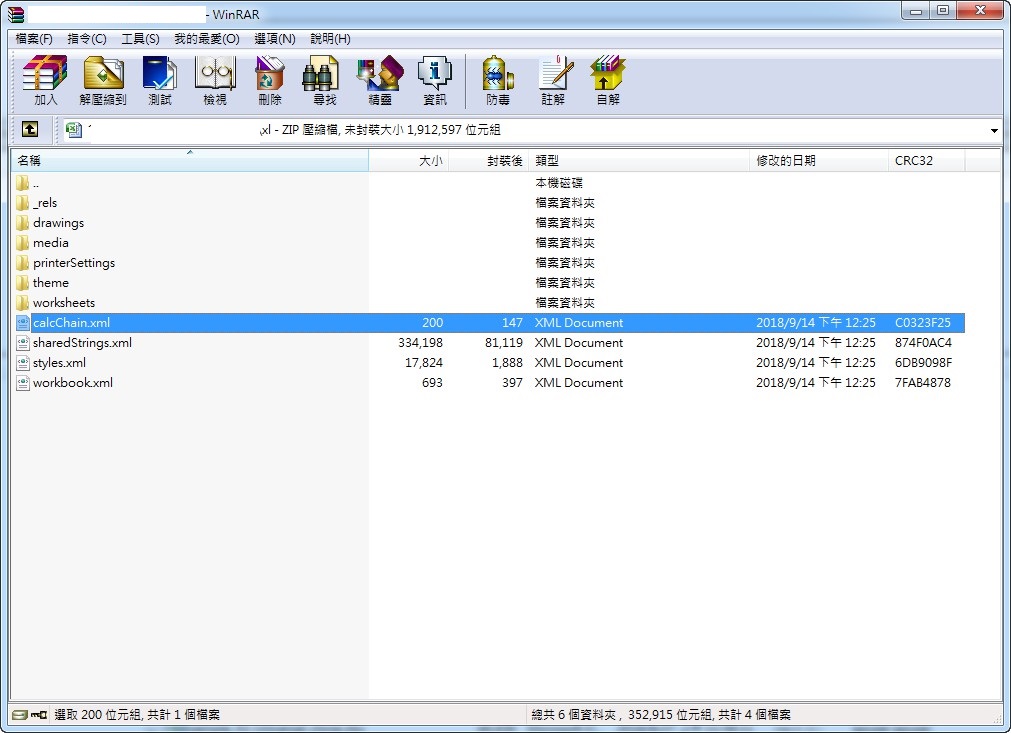Click the 解壓縮到 (Extract To) icon

point(103,80)
